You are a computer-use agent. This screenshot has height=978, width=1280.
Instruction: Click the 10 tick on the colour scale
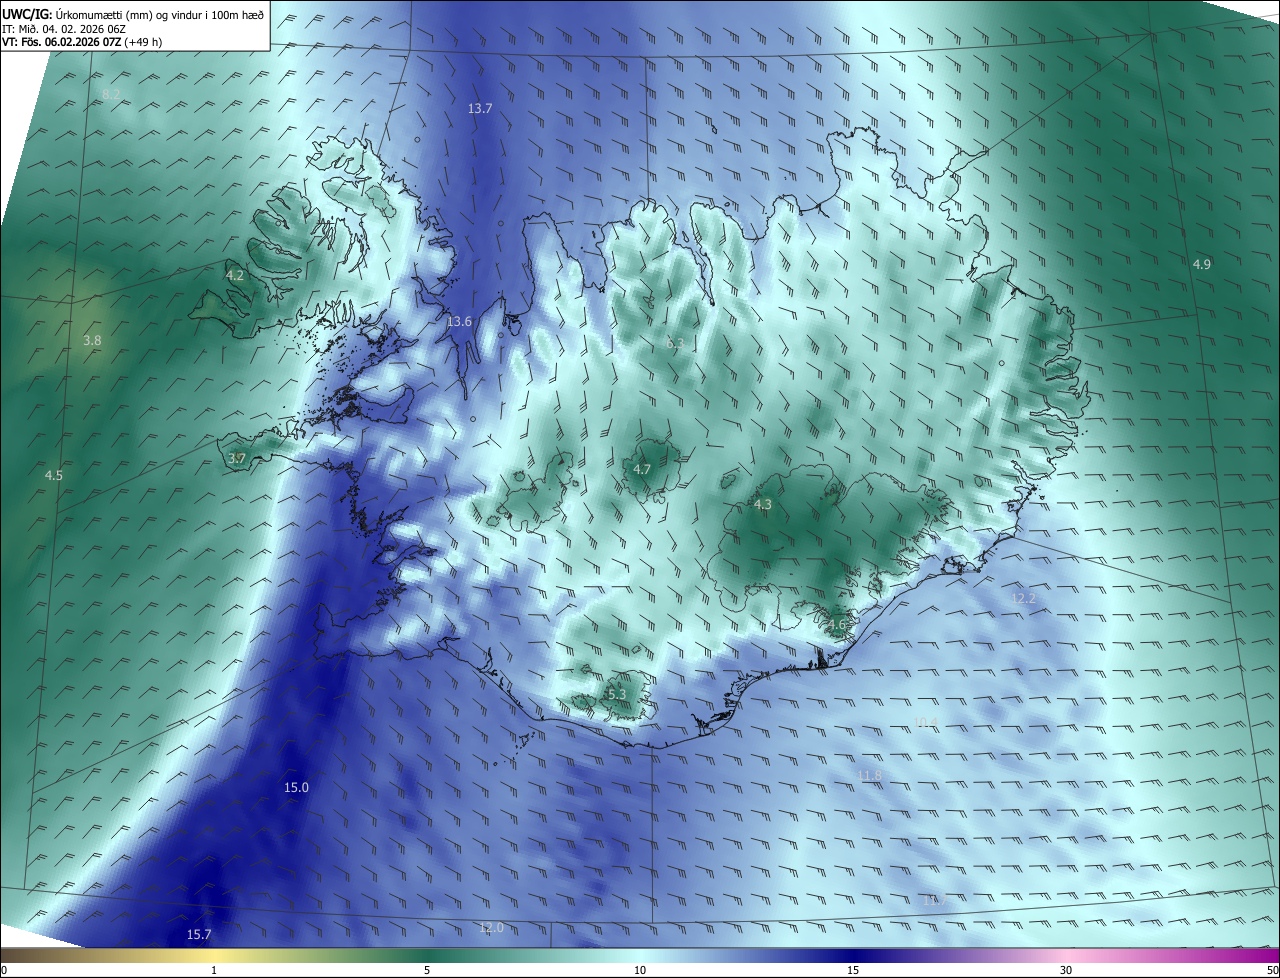pos(640,970)
